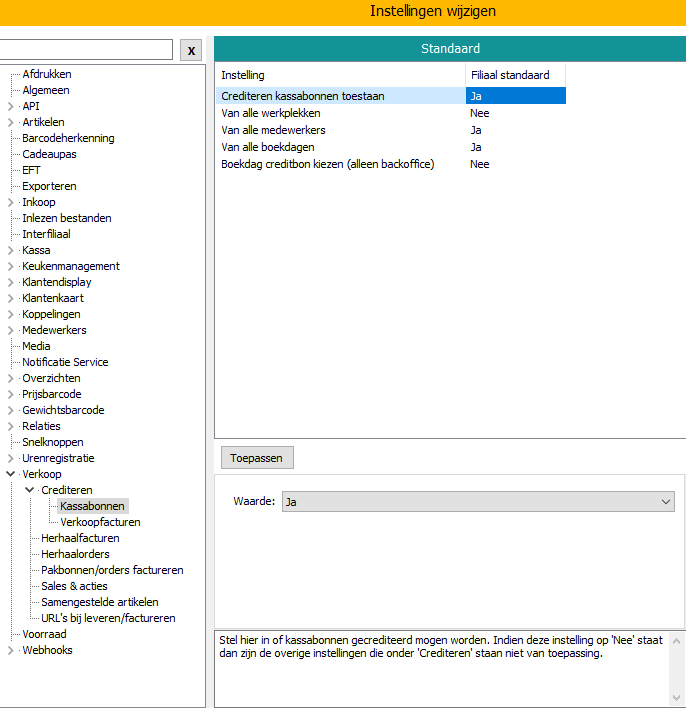Select EFT in the tree

click(x=31, y=170)
